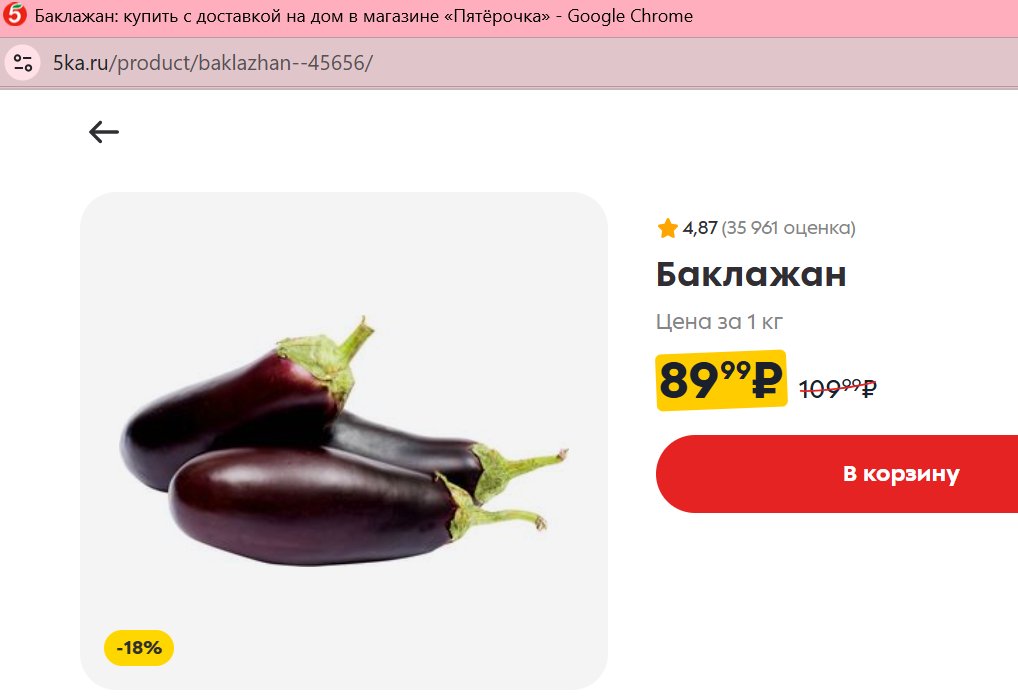The image size is (1018, 699).
Task: Click the Pyaterochka logo icon in title bar
Action: 14,14
